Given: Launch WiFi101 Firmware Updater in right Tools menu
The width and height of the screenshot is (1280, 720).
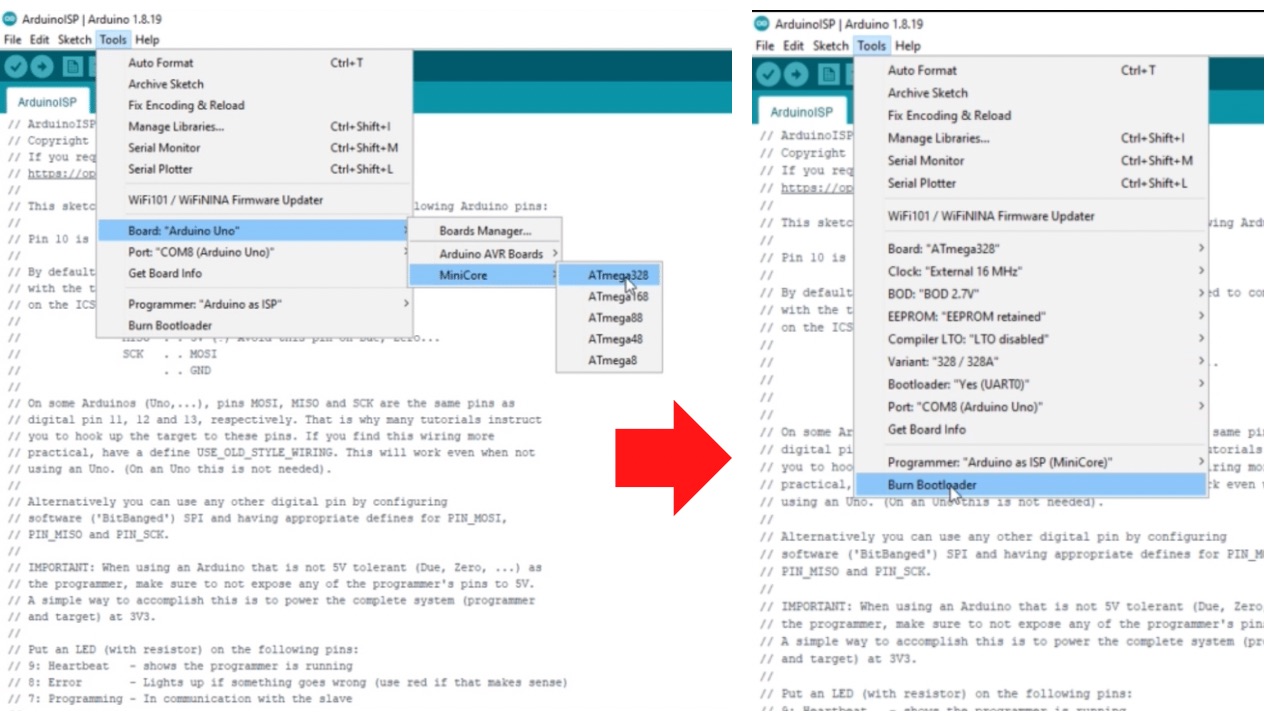Looking at the screenshot, I should [x=1031, y=216].
